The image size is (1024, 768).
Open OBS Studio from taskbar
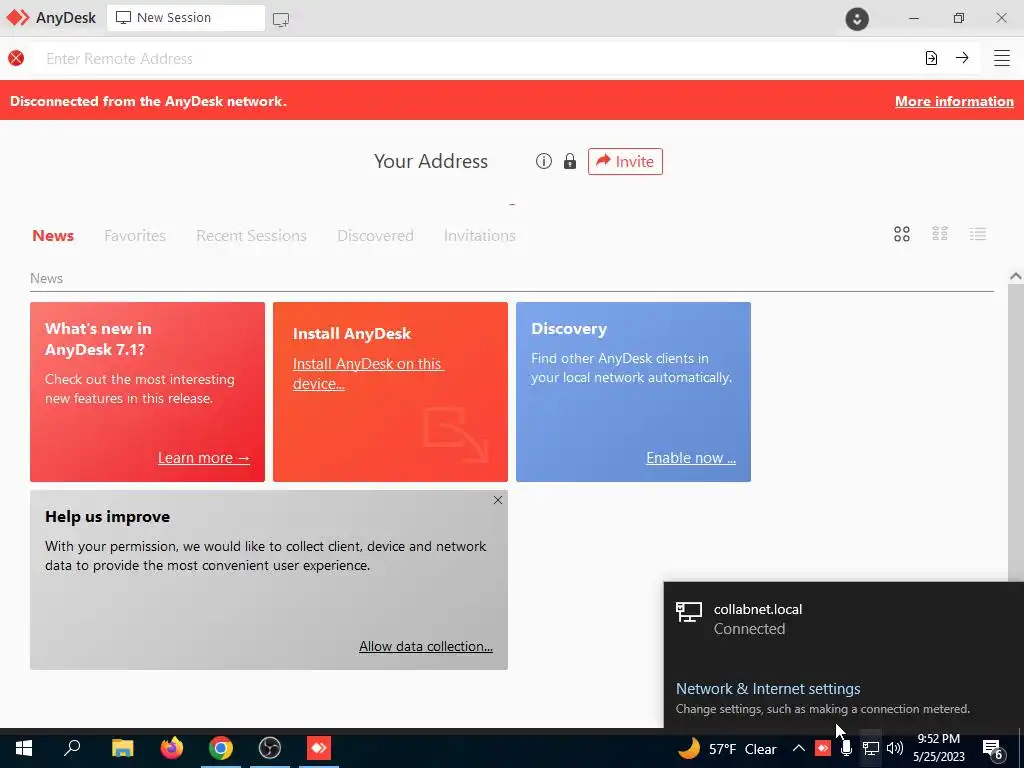270,748
